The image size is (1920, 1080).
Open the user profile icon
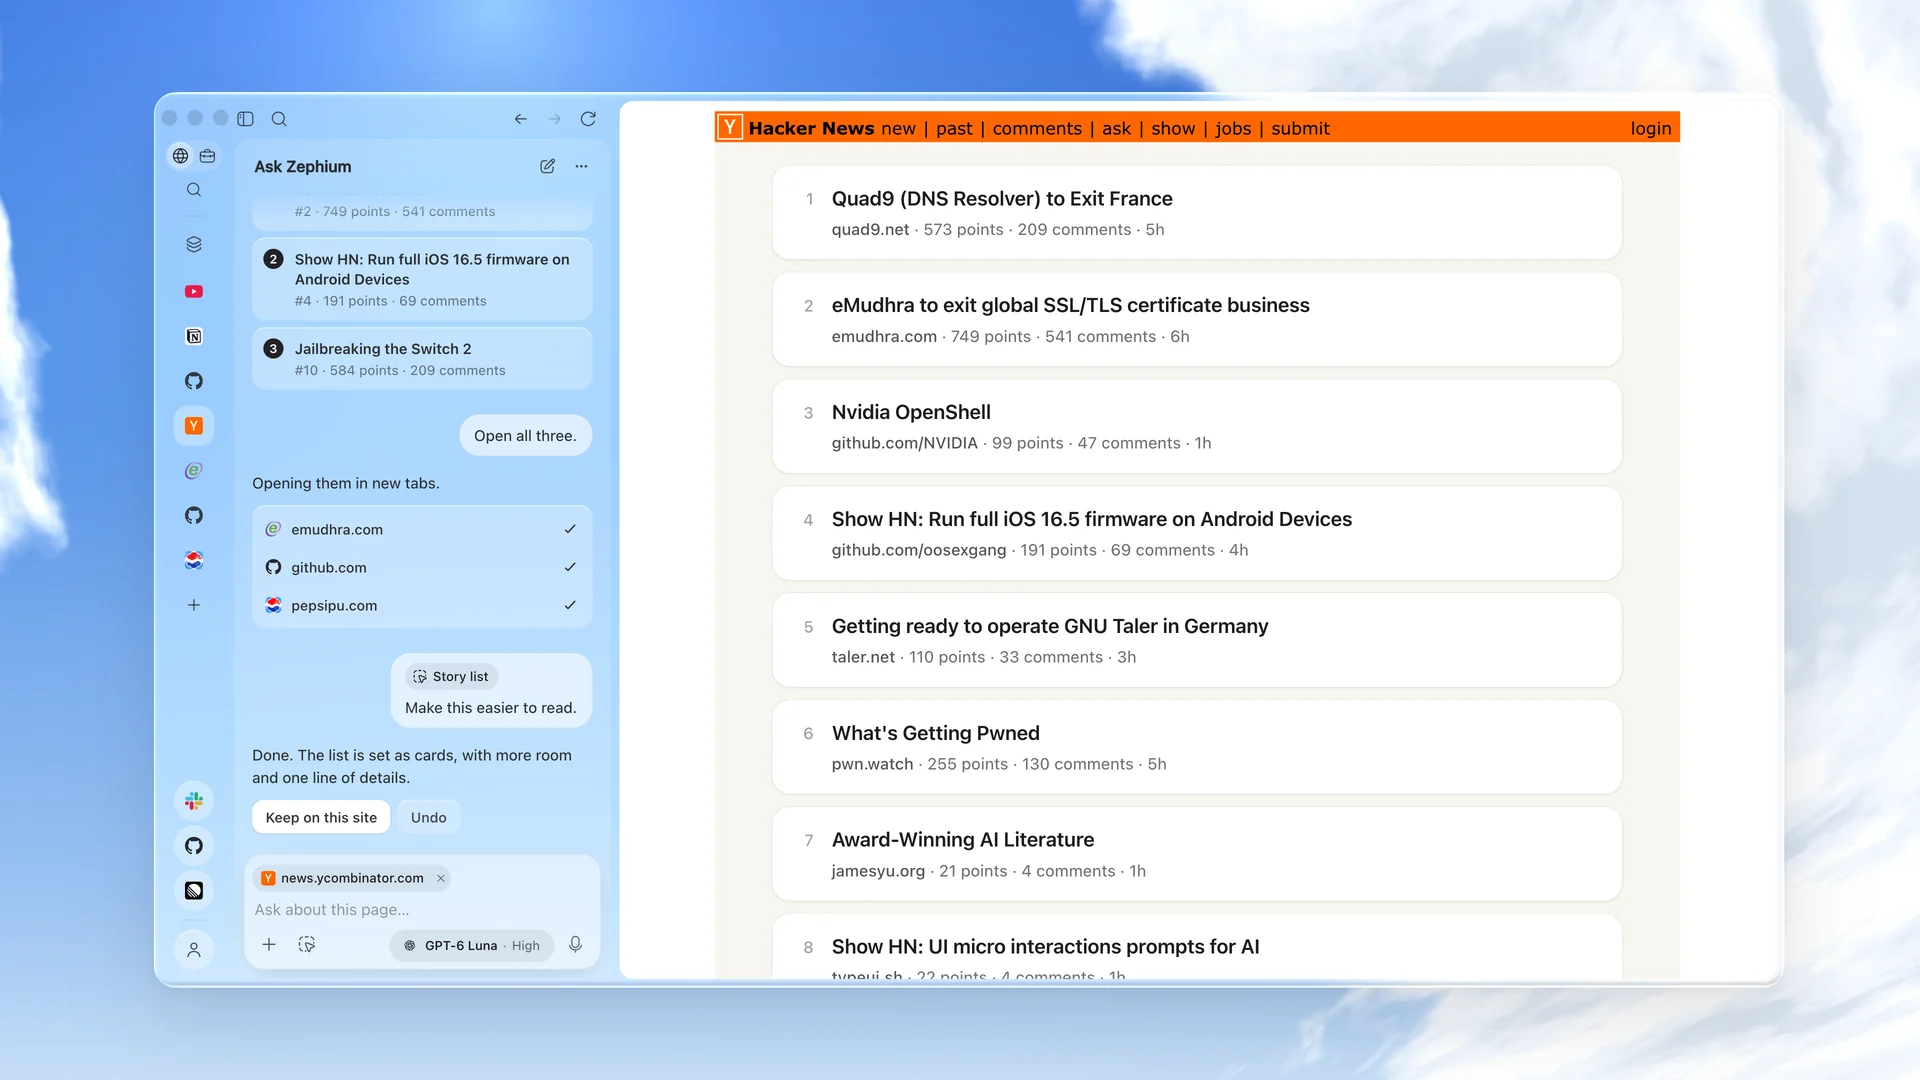(x=194, y=950)
